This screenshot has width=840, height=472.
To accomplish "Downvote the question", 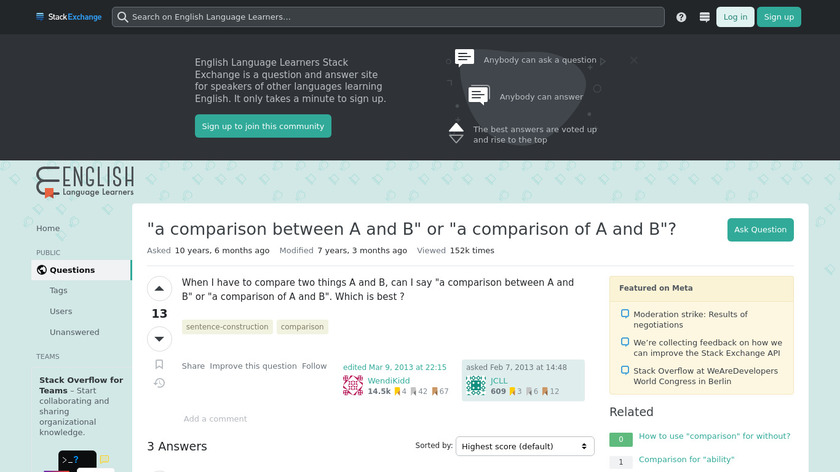I will (x=159, y=339).
